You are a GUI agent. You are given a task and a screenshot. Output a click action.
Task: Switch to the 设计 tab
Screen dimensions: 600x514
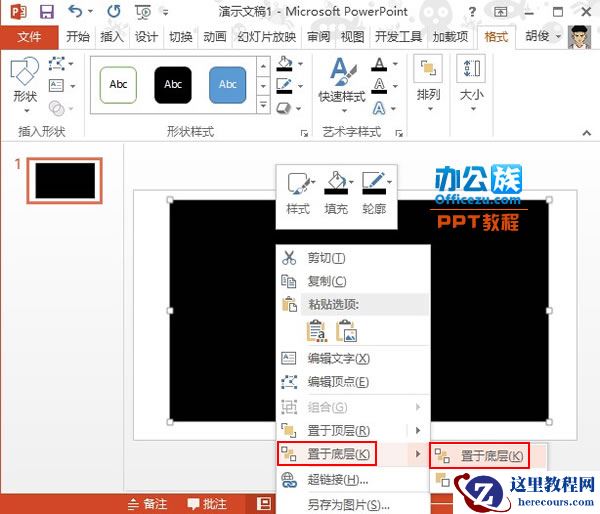pos(146,37)
